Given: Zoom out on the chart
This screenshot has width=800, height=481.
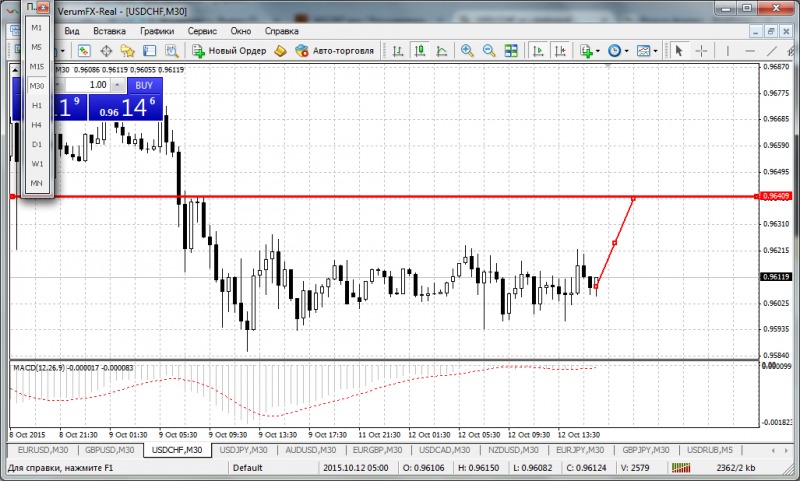Looking at the screenshot, I should 489,50.
